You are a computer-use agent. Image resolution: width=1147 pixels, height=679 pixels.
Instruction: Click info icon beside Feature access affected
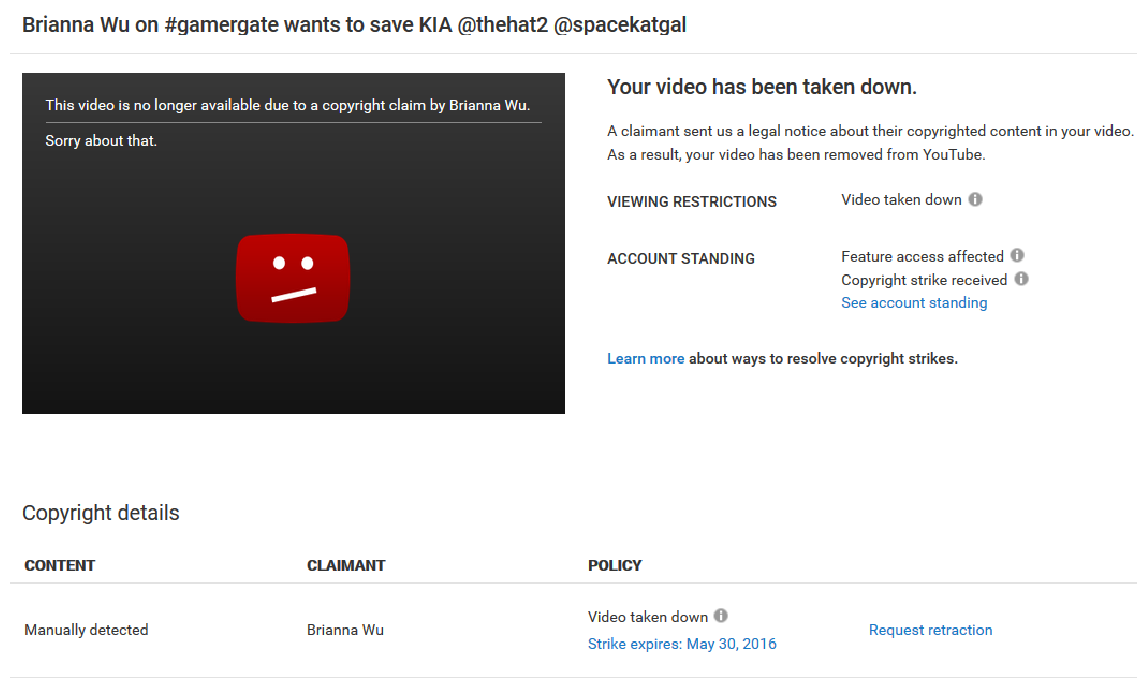(1018, 255)
